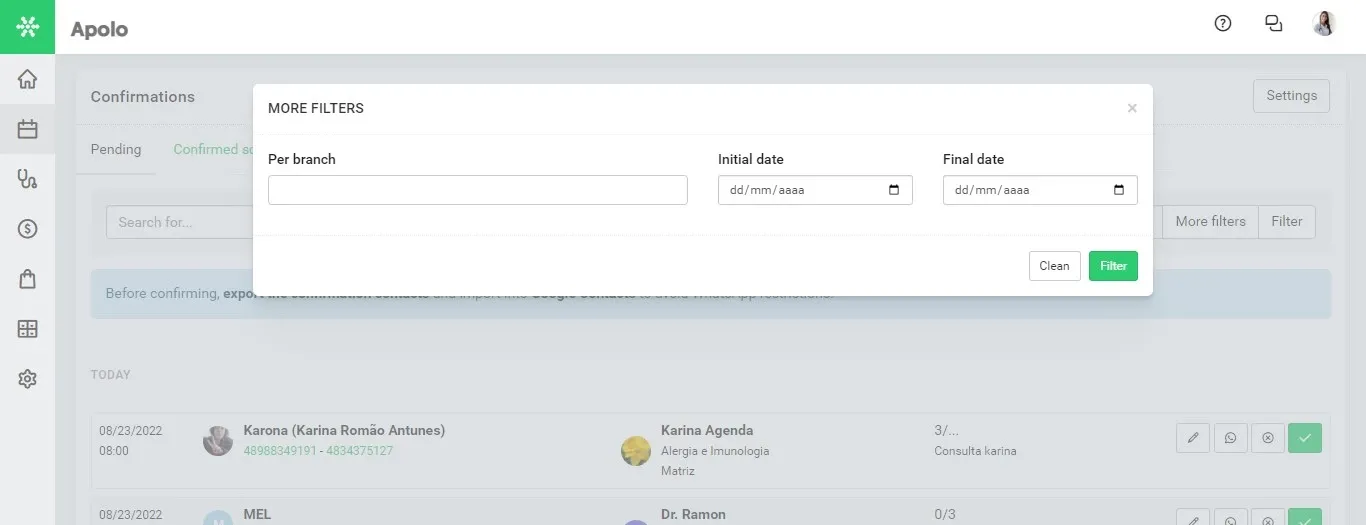1366x525 pixels.
Task: Cancel Karona appointment with x icon
Action: coord(1267,438)
